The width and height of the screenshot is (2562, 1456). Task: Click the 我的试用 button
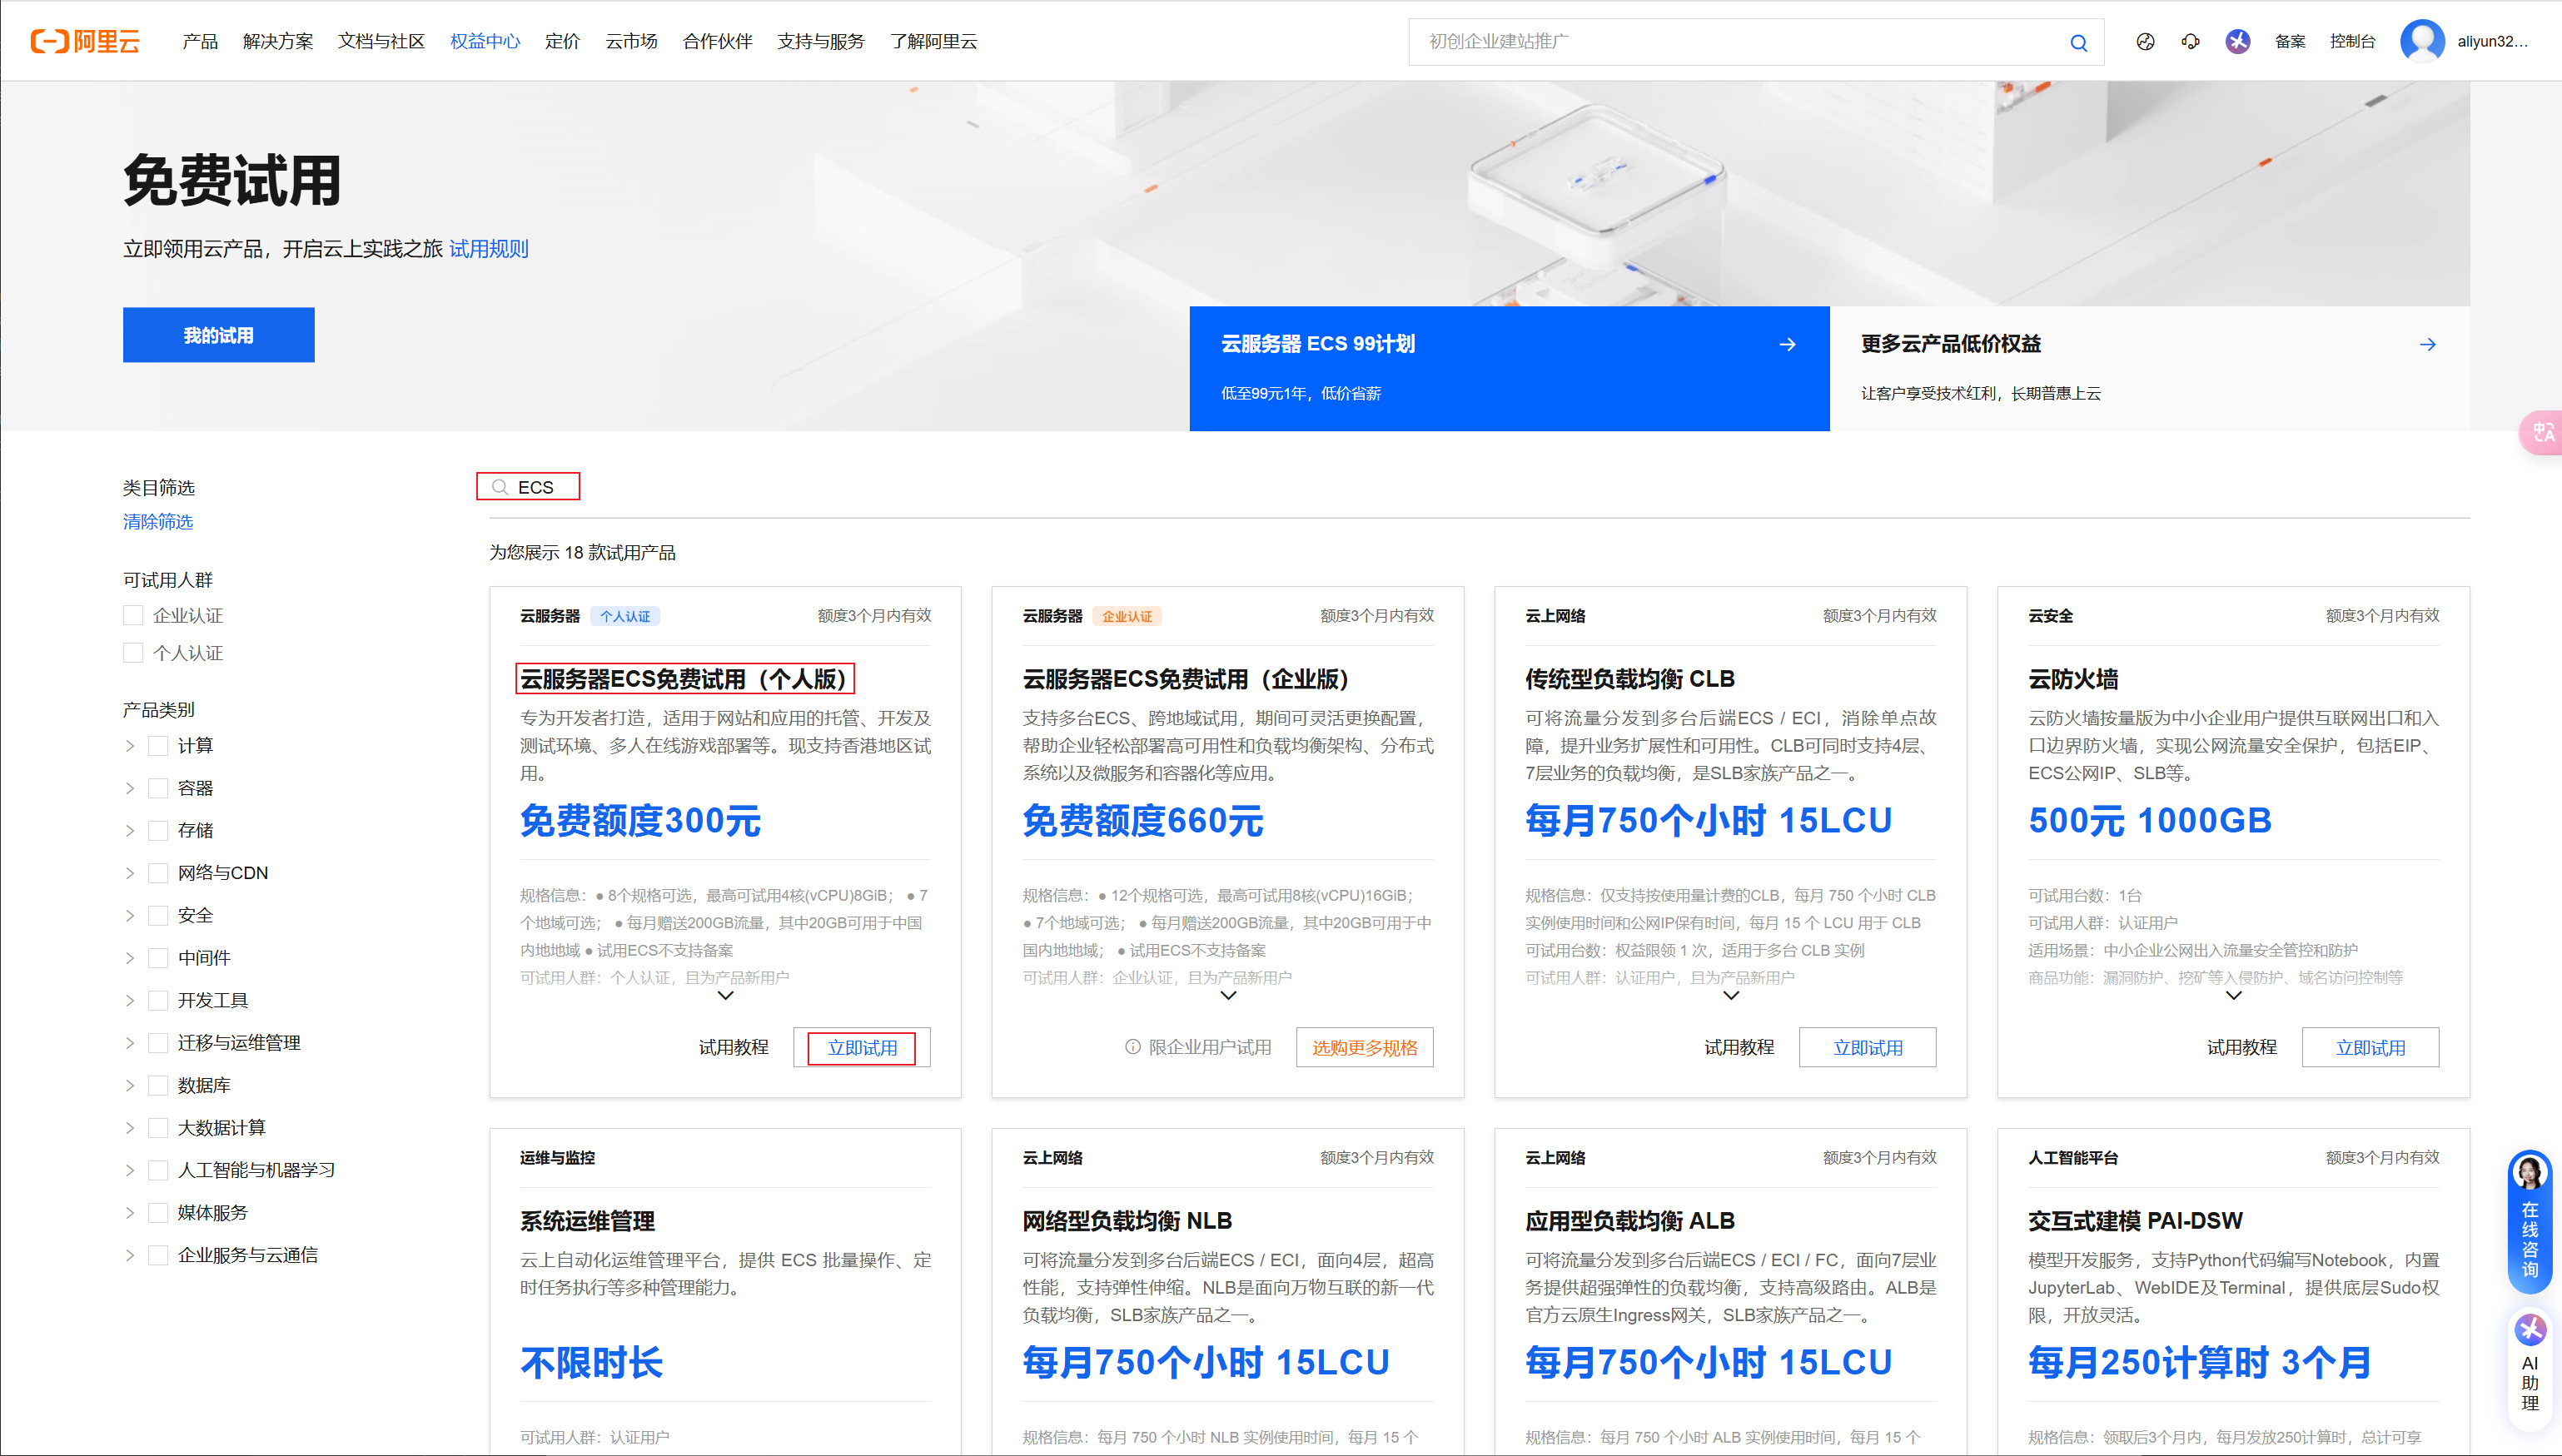(x=218, y=335)
